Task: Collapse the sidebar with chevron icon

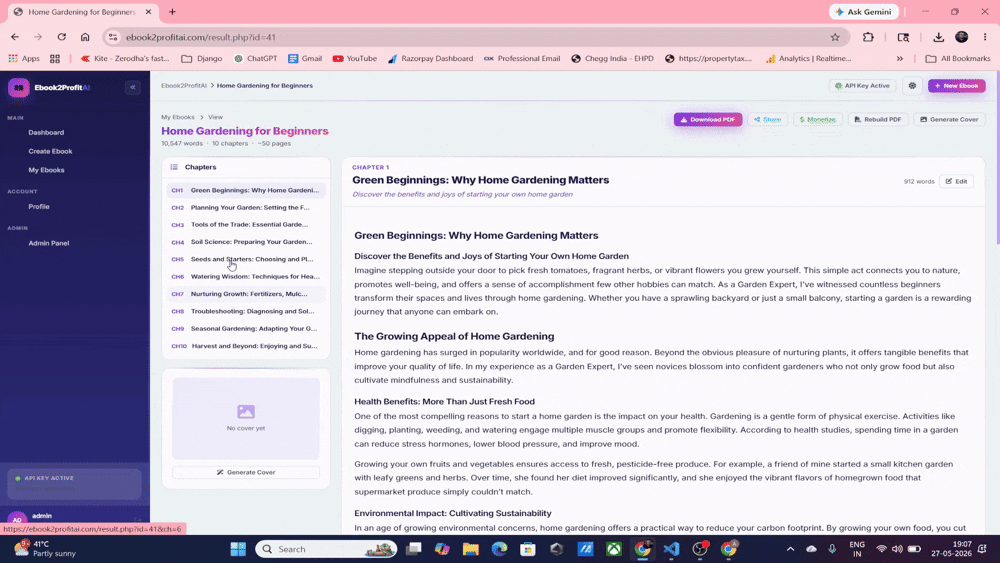Action: (133, 87)
